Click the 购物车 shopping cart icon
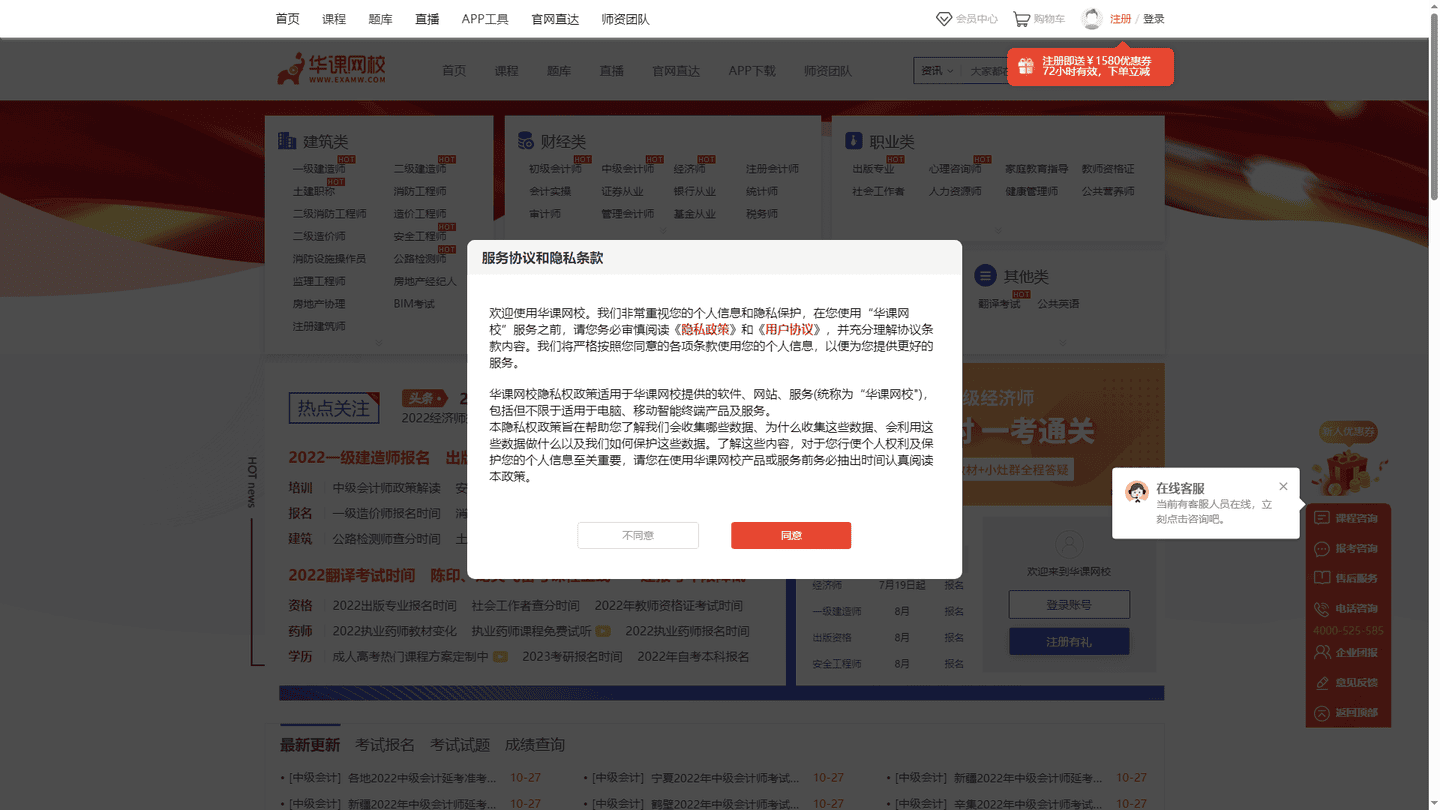This screenshot has height=810, width=1440. click(1021, 19)
